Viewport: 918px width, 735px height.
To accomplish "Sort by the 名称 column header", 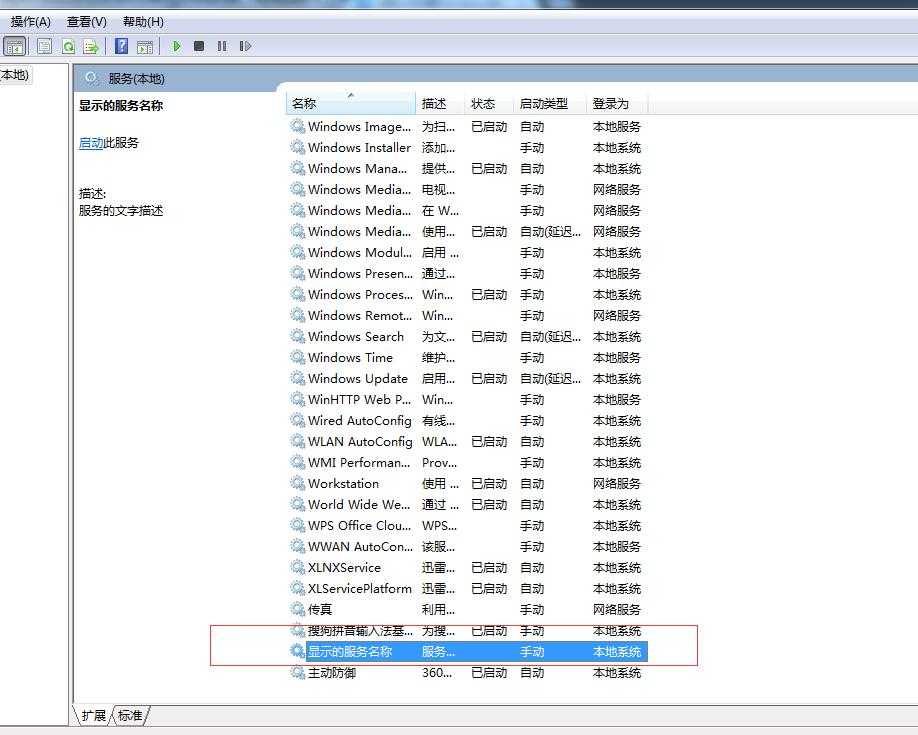I will [351, 104].
